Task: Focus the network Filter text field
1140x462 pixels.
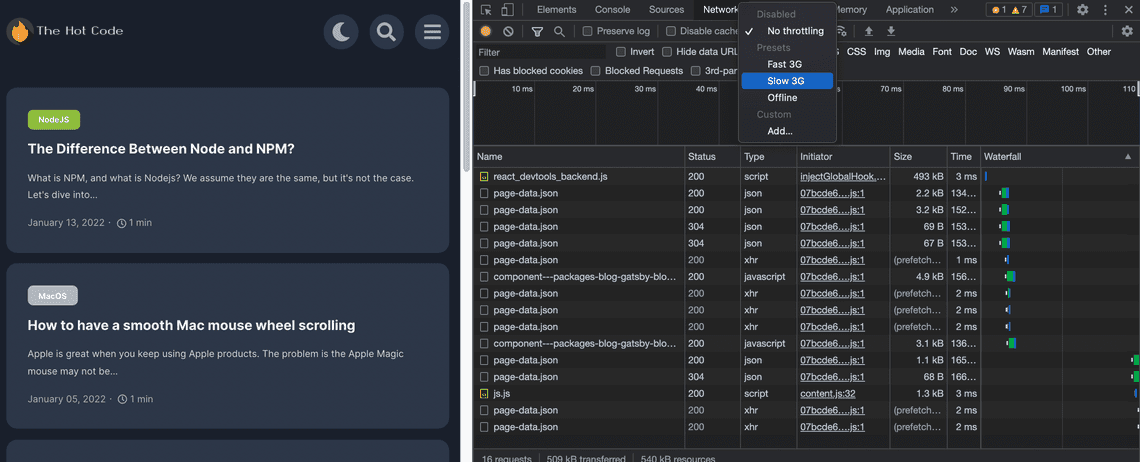Action: coord(540,52)
